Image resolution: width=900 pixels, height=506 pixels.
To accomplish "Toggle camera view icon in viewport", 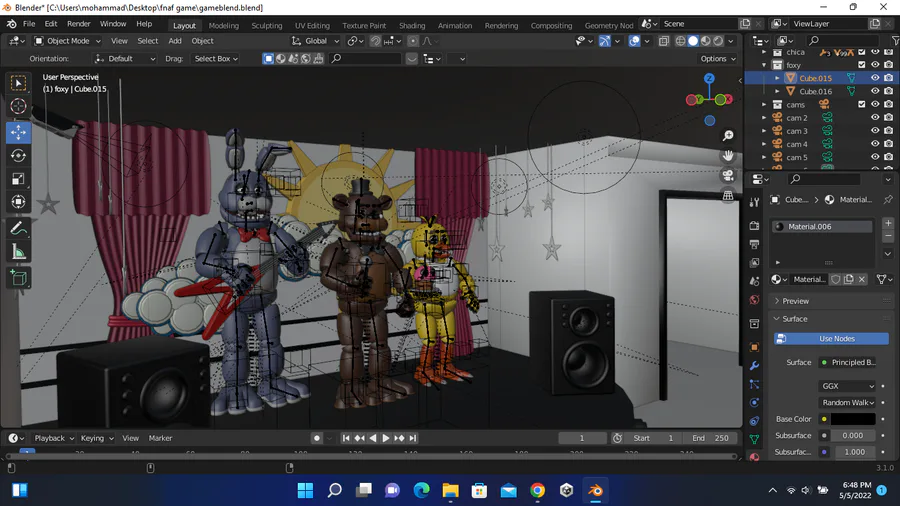I will pos(728,176).
